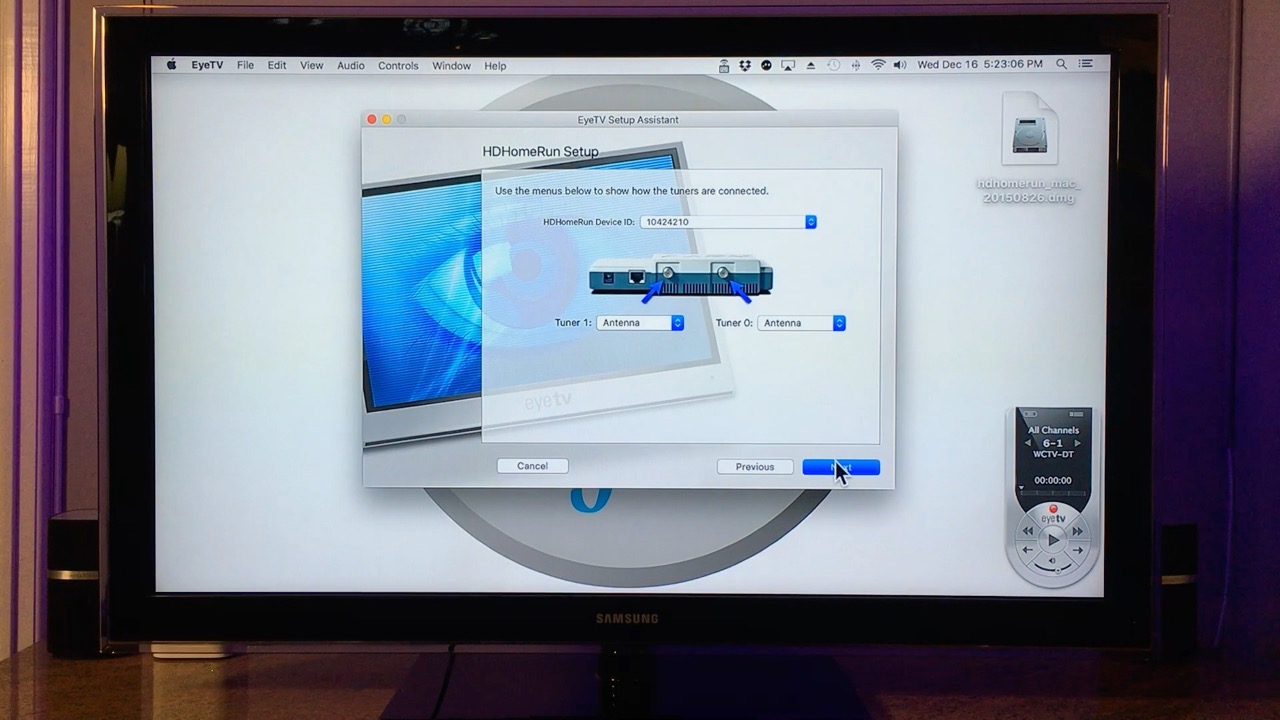Open the File menu

[245, 65]
